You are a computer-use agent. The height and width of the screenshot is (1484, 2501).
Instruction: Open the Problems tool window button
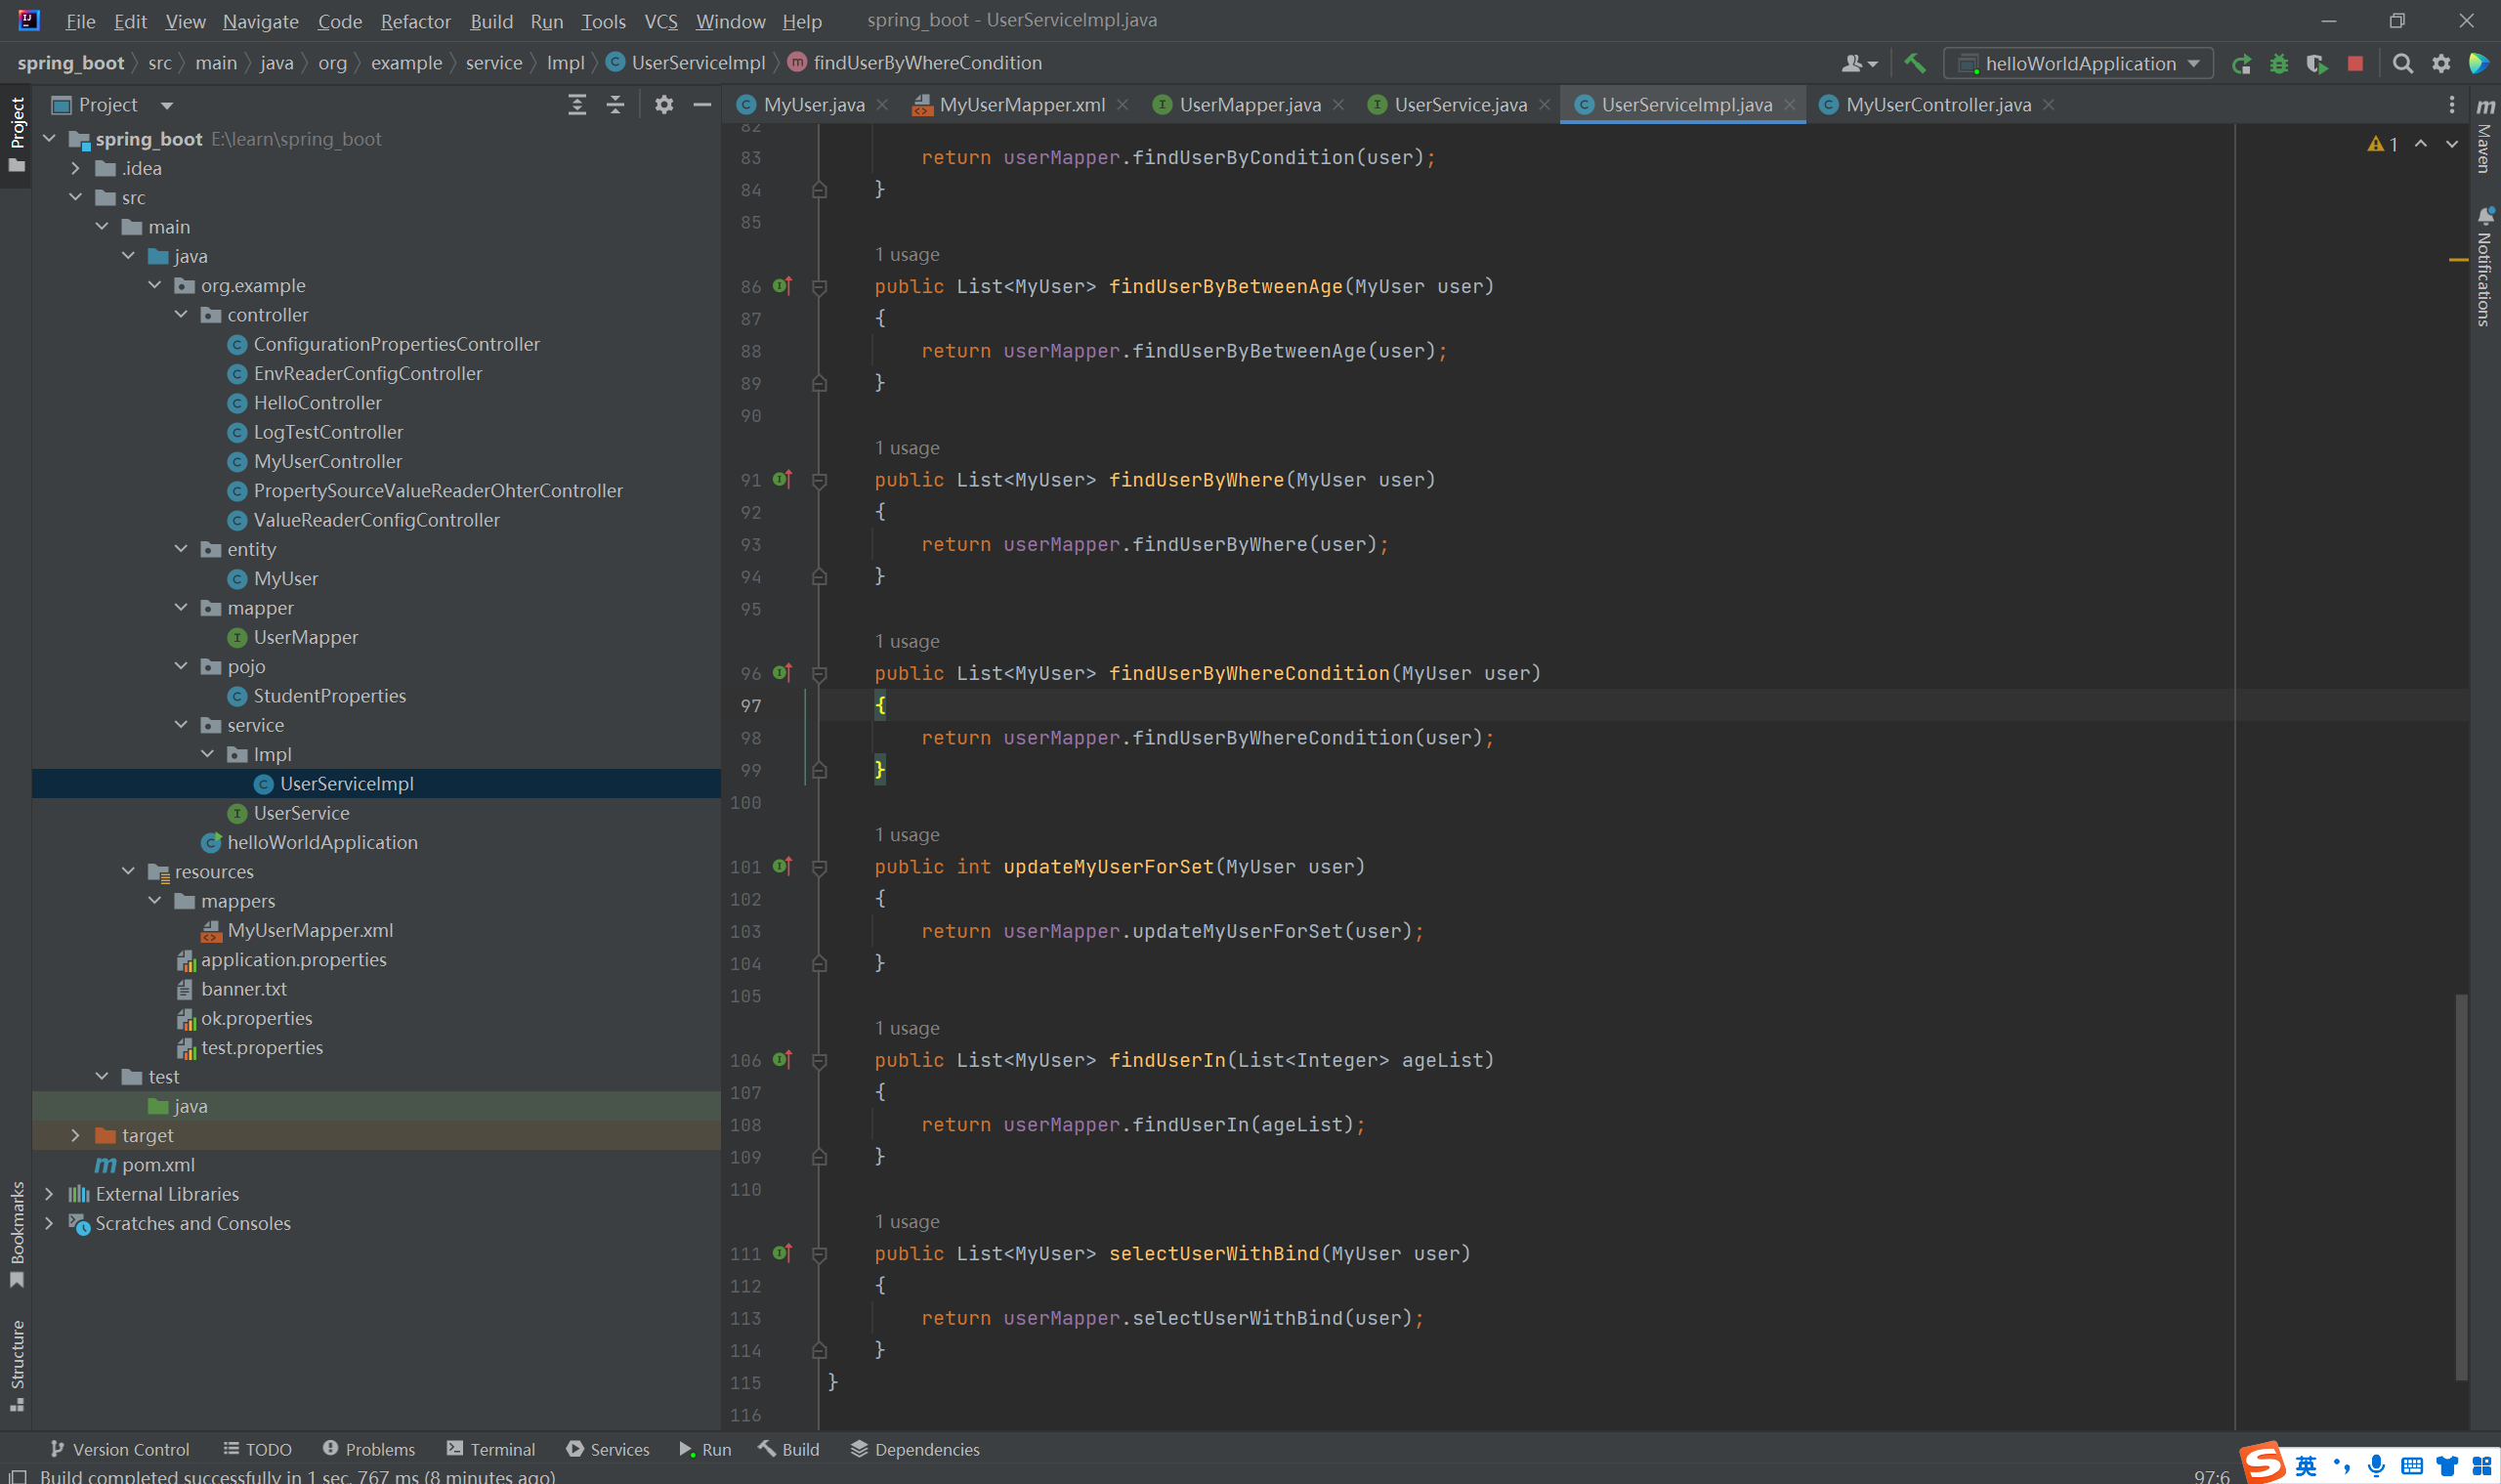tap(369, 1449)
